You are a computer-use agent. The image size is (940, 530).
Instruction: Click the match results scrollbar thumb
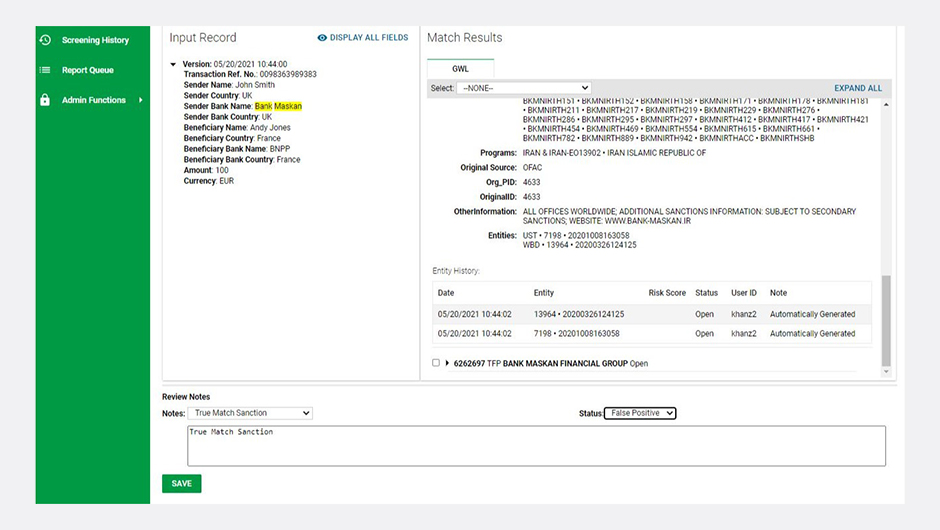[x=886, y=321]
